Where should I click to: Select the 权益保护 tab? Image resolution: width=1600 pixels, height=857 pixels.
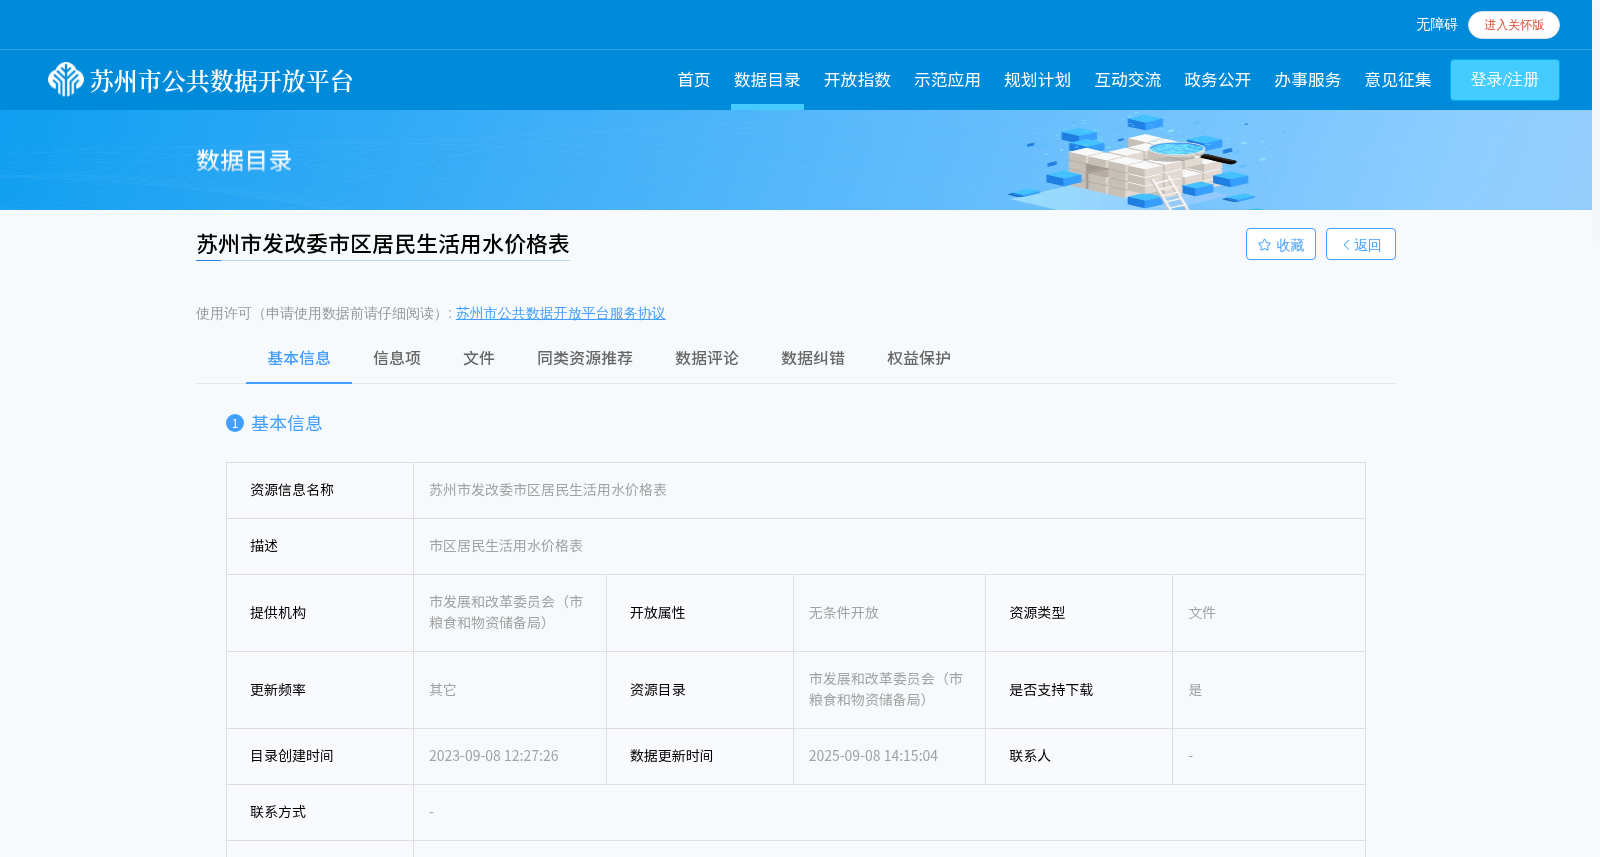click(x=919, y=358)
